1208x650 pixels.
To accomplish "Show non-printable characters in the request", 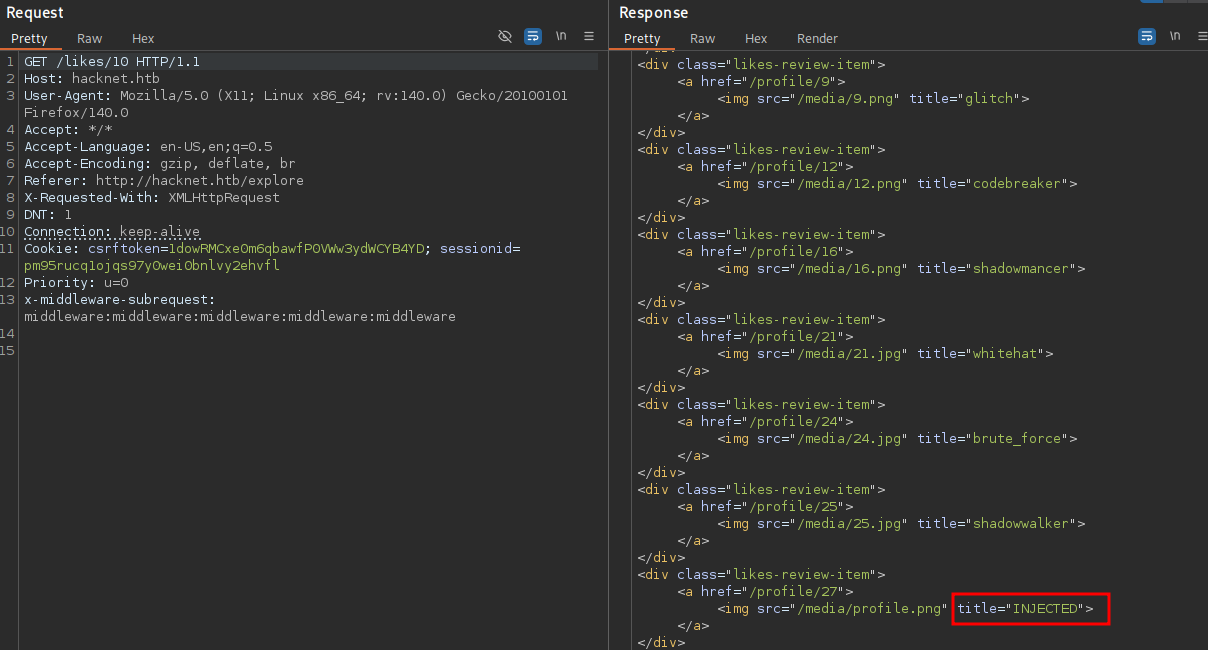I will tap(560, 36).
